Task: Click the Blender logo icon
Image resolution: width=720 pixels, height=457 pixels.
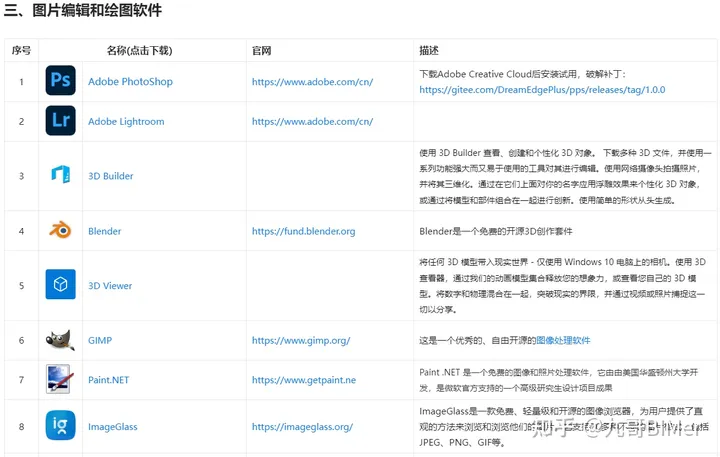Action: pyautogui.click(x=61, y=230)
